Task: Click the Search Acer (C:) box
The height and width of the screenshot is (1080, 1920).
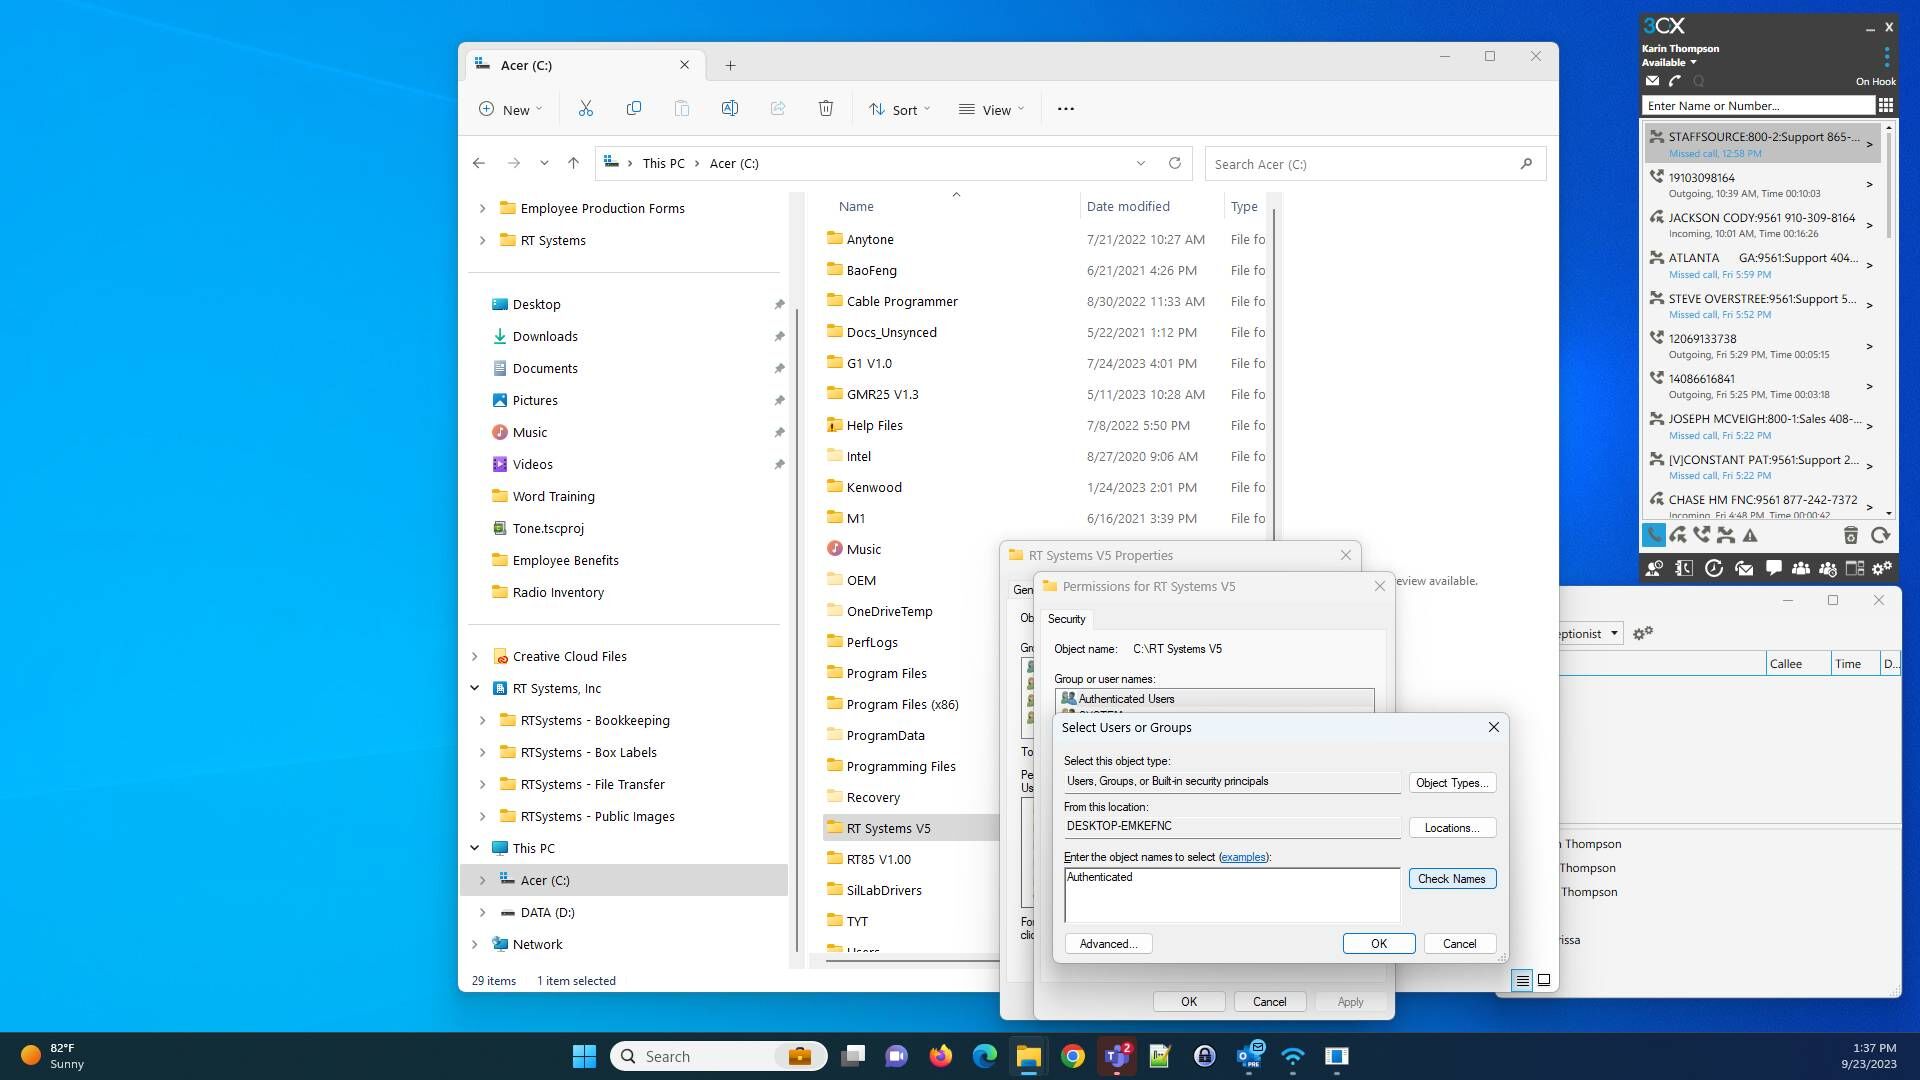Action: [1375, 164]
